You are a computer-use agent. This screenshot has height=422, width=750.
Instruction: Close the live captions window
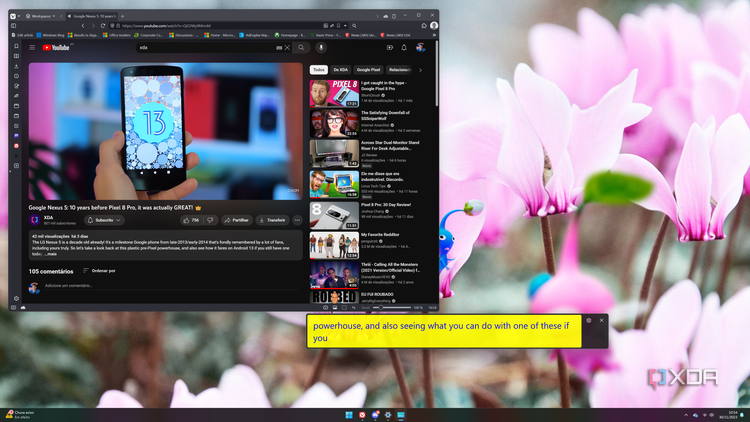(x=601, y=321)
